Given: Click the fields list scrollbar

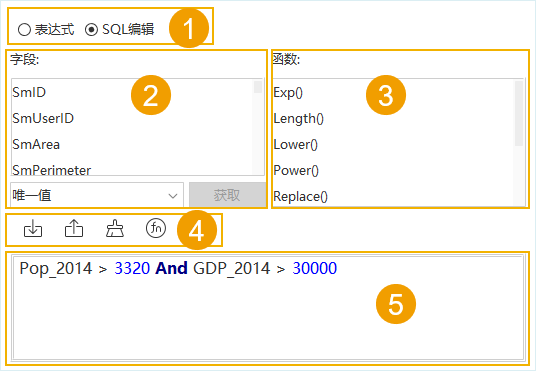Looking at the screenshot, I should [258, 127].
